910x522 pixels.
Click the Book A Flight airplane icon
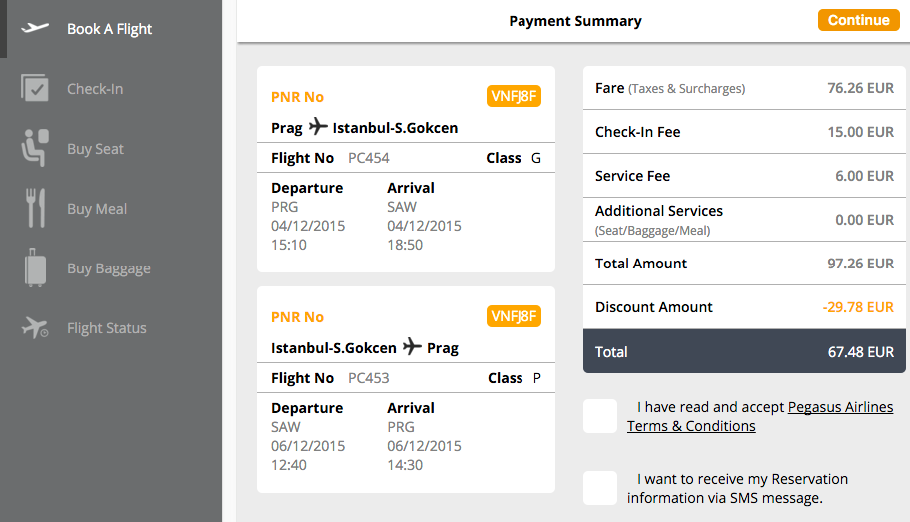point(35,28)
